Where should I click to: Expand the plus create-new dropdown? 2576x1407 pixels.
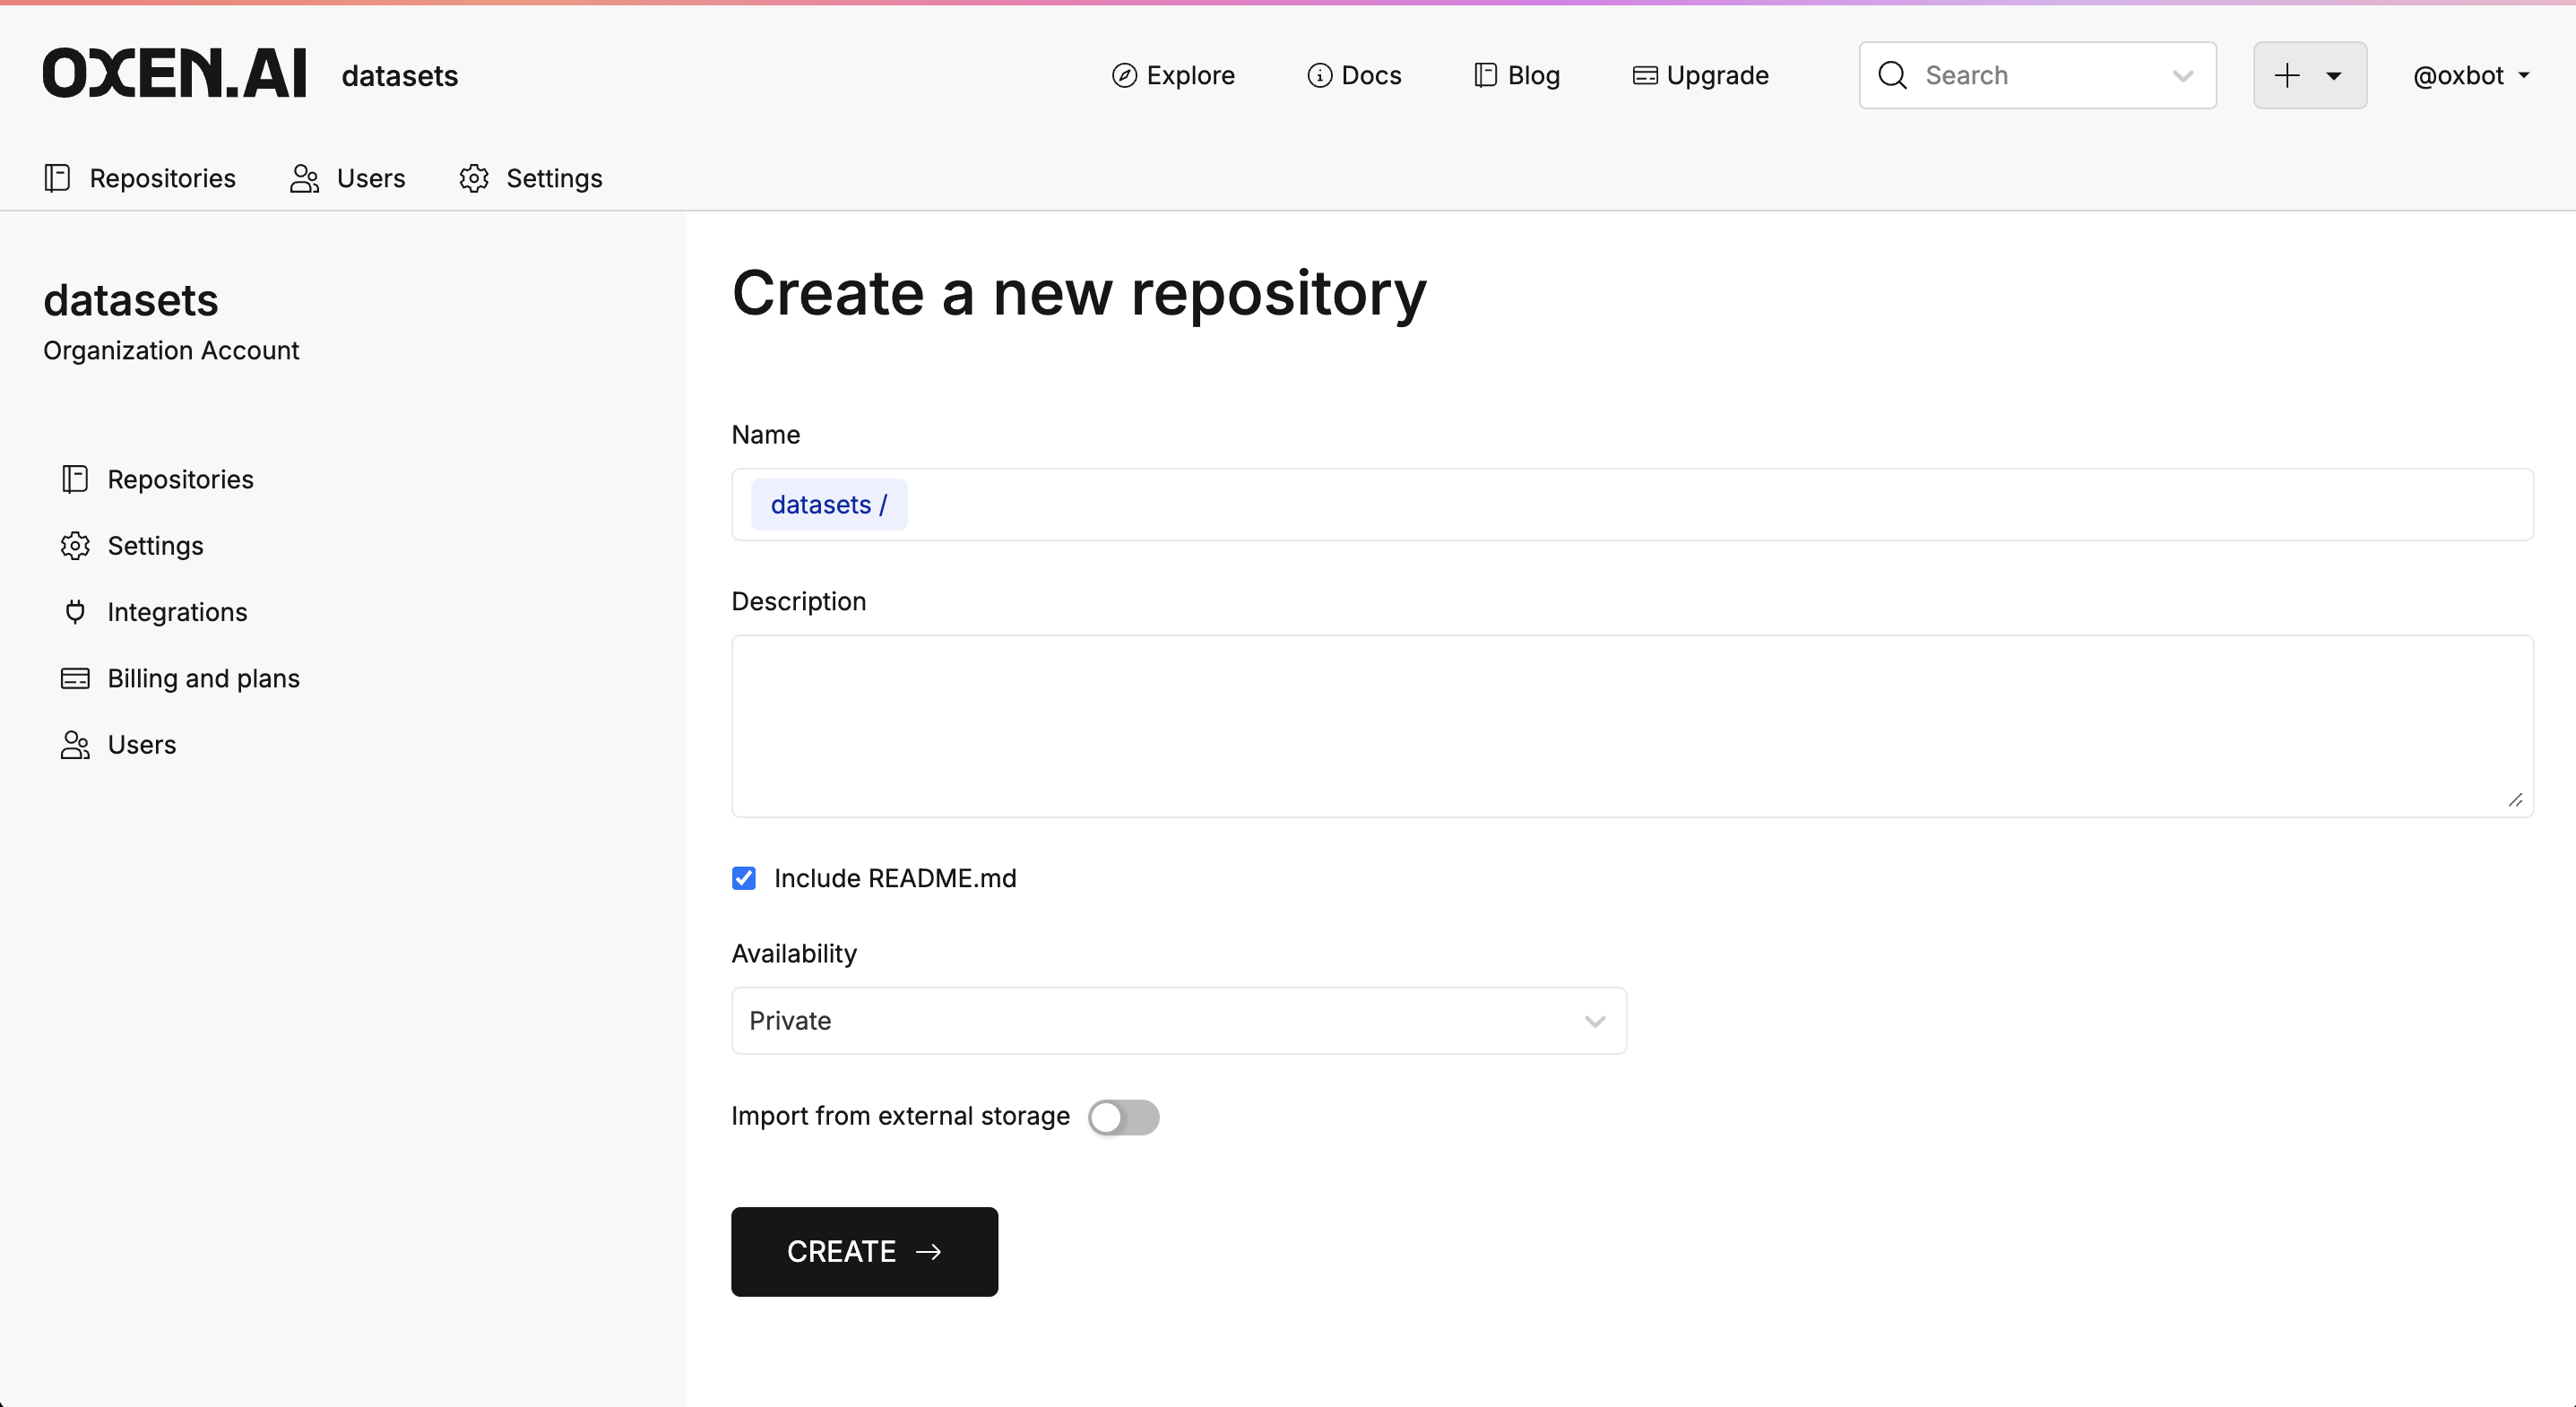pyautogui.click(x=2309, y=75)
